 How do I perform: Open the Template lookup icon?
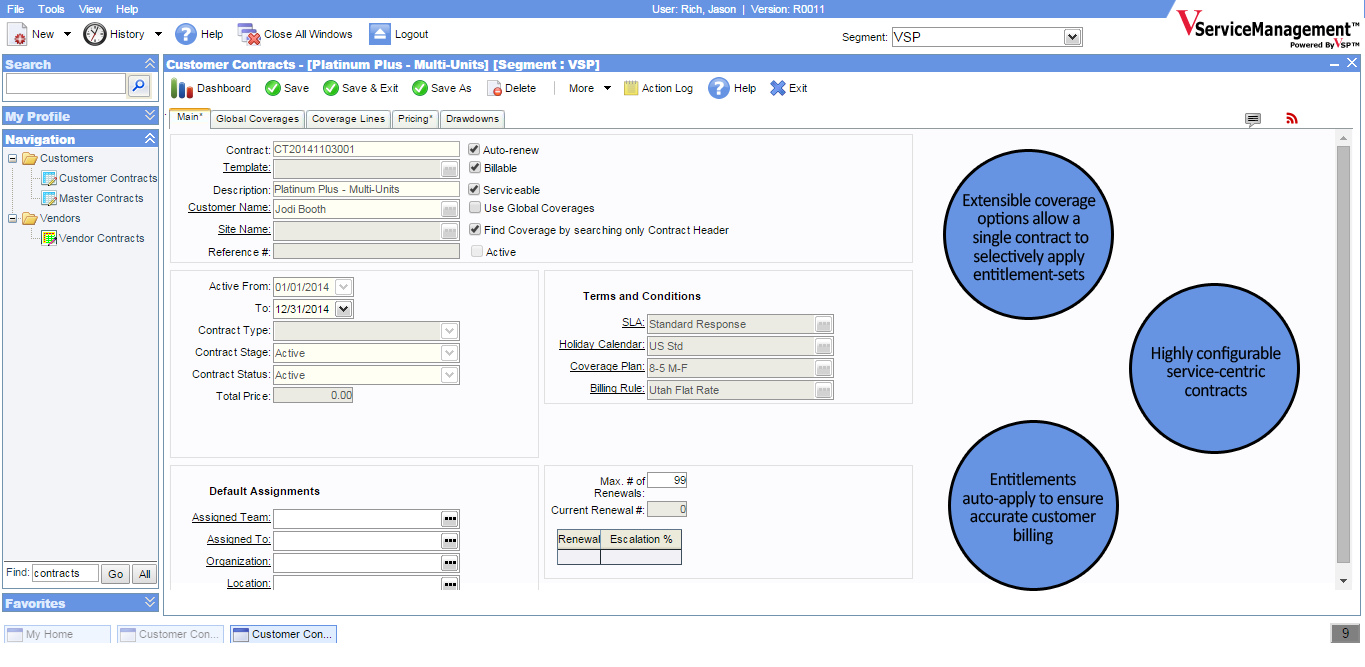450,169
